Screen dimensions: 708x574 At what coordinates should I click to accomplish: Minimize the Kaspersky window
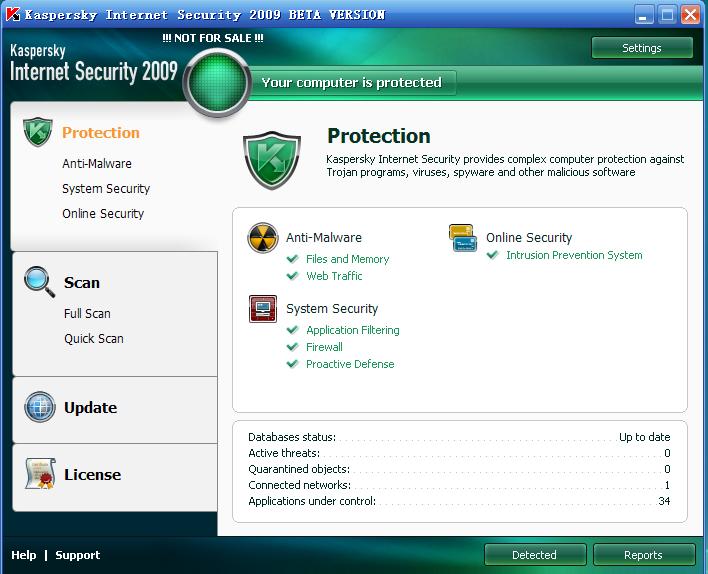pyautogui.click(x=643, y=14)
